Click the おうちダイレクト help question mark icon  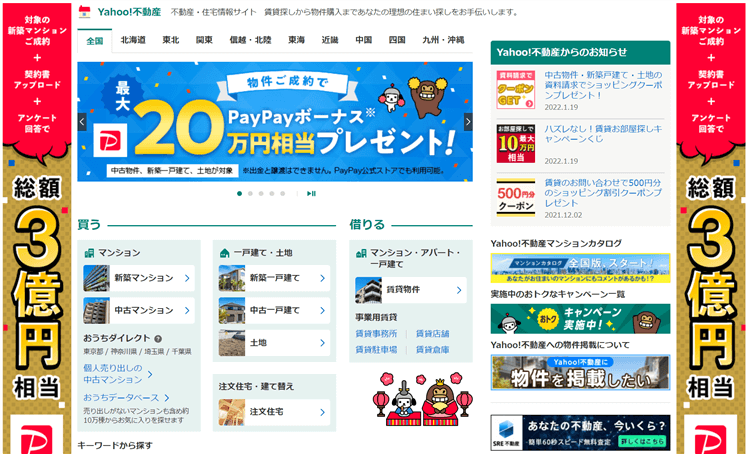[158, 339]
